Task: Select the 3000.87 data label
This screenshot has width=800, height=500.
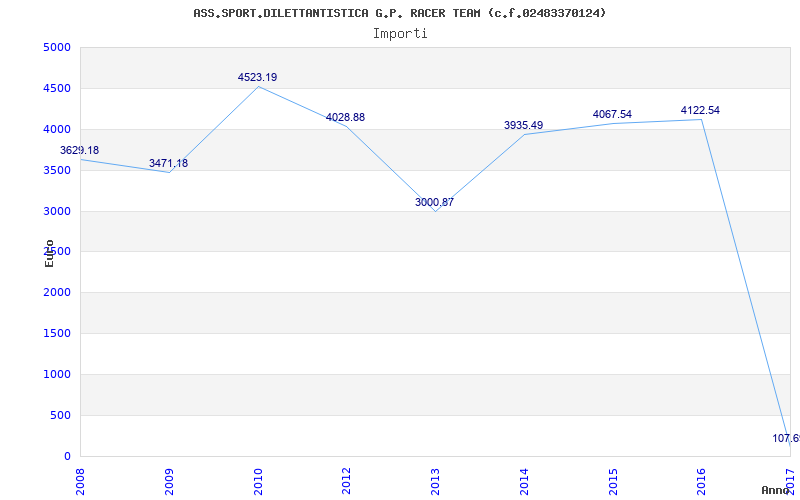Action: coord(434,202)
